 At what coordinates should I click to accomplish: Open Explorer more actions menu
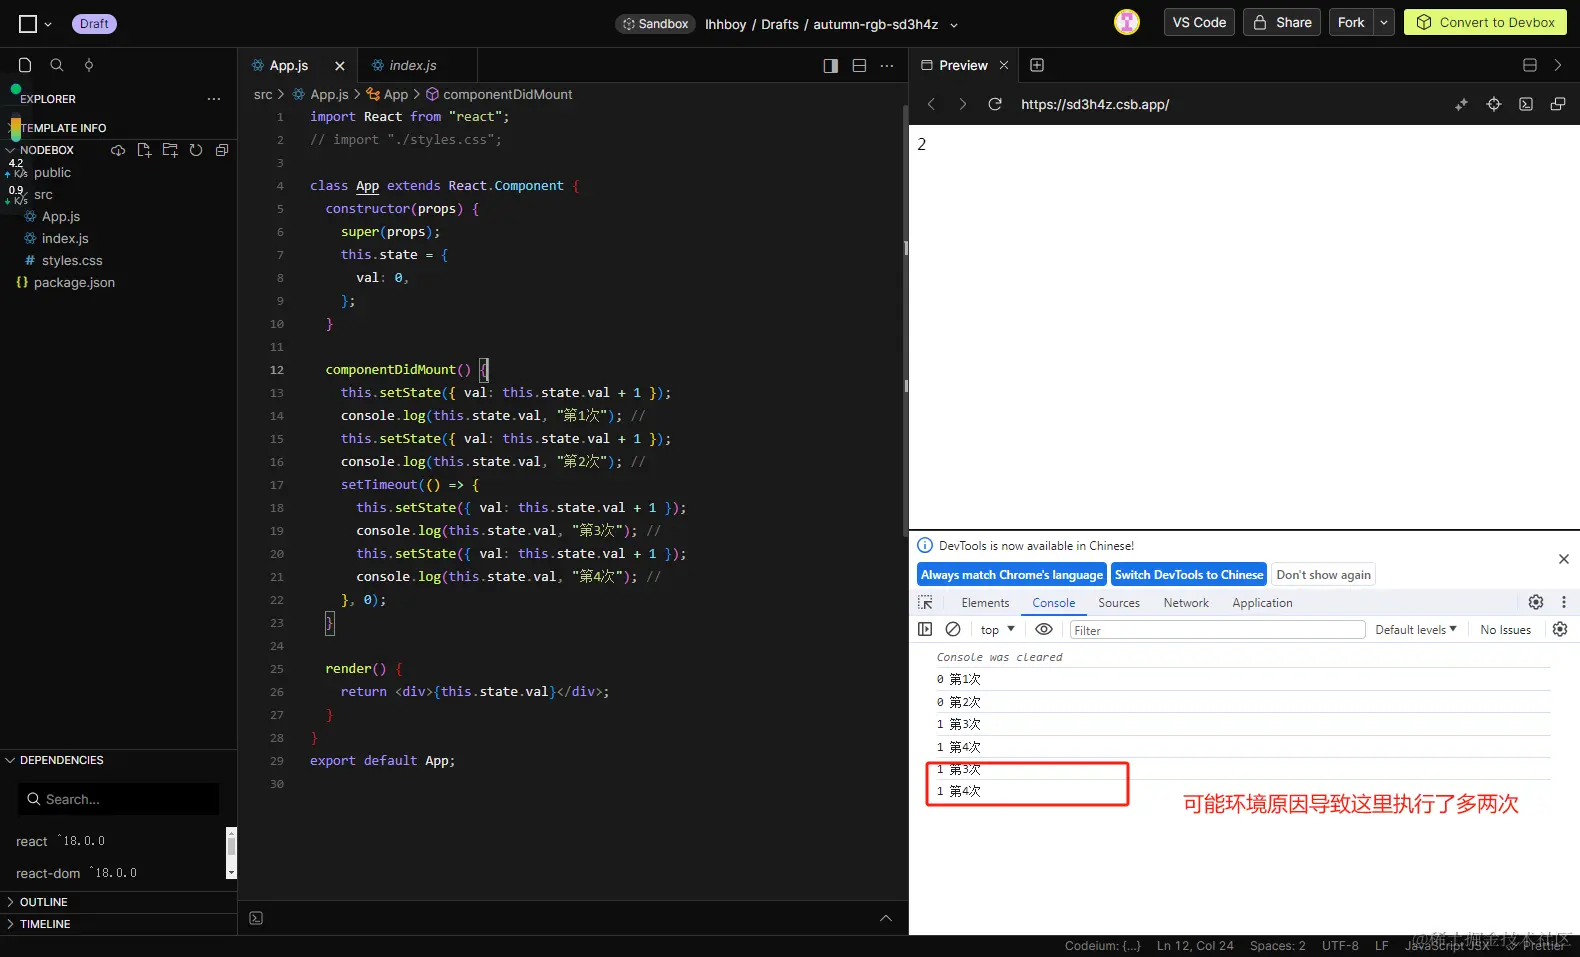coord(213,99)
